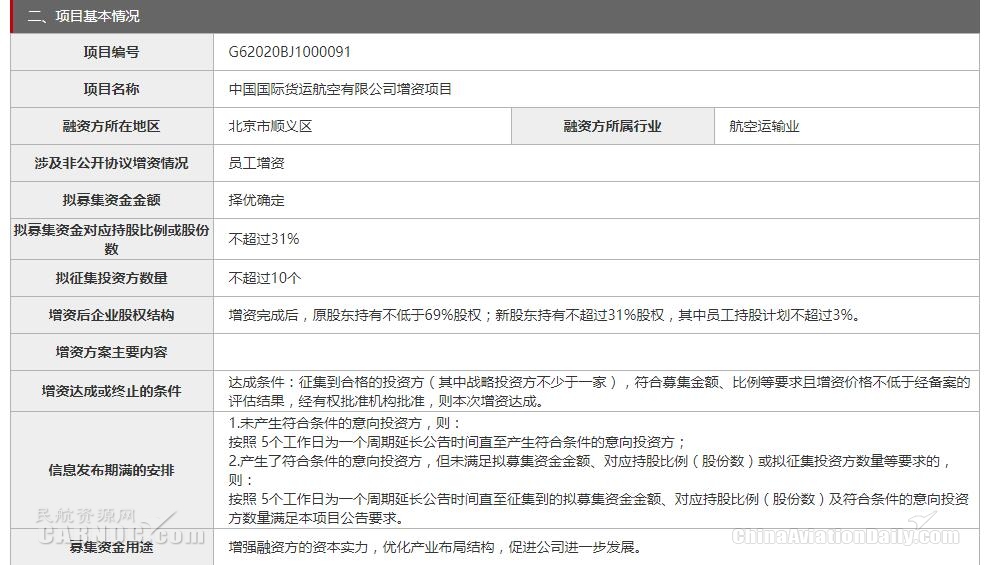991x565 pixels.
Task: Select the label 信息发布期满的安排
Action: tap(111, 470)
